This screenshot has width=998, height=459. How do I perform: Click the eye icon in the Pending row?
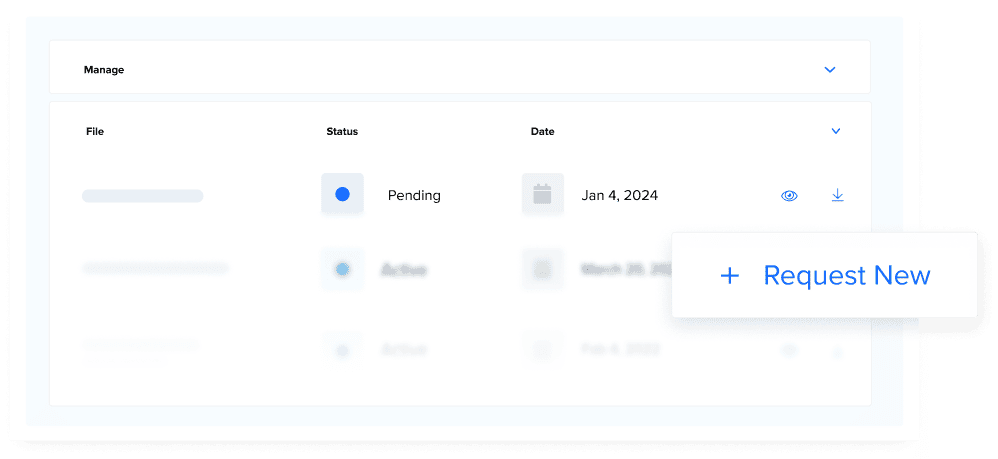pos(789,196)
